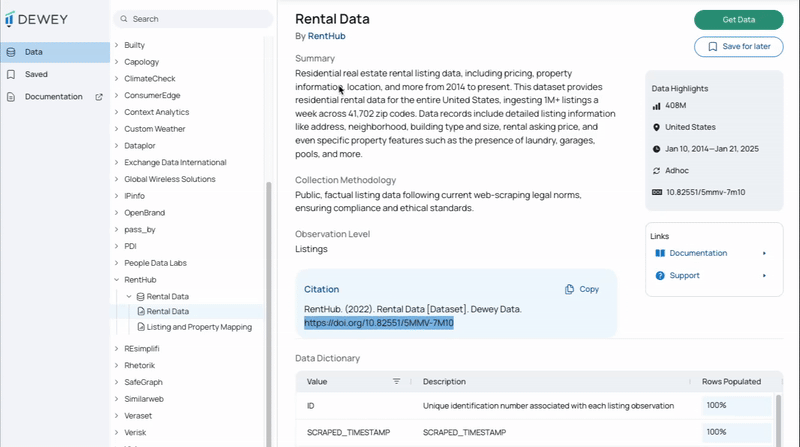Viewport: 800px width, 447px height.
Task: Click Save for later button
Action: pyautogui.click(x=738, y=46)
